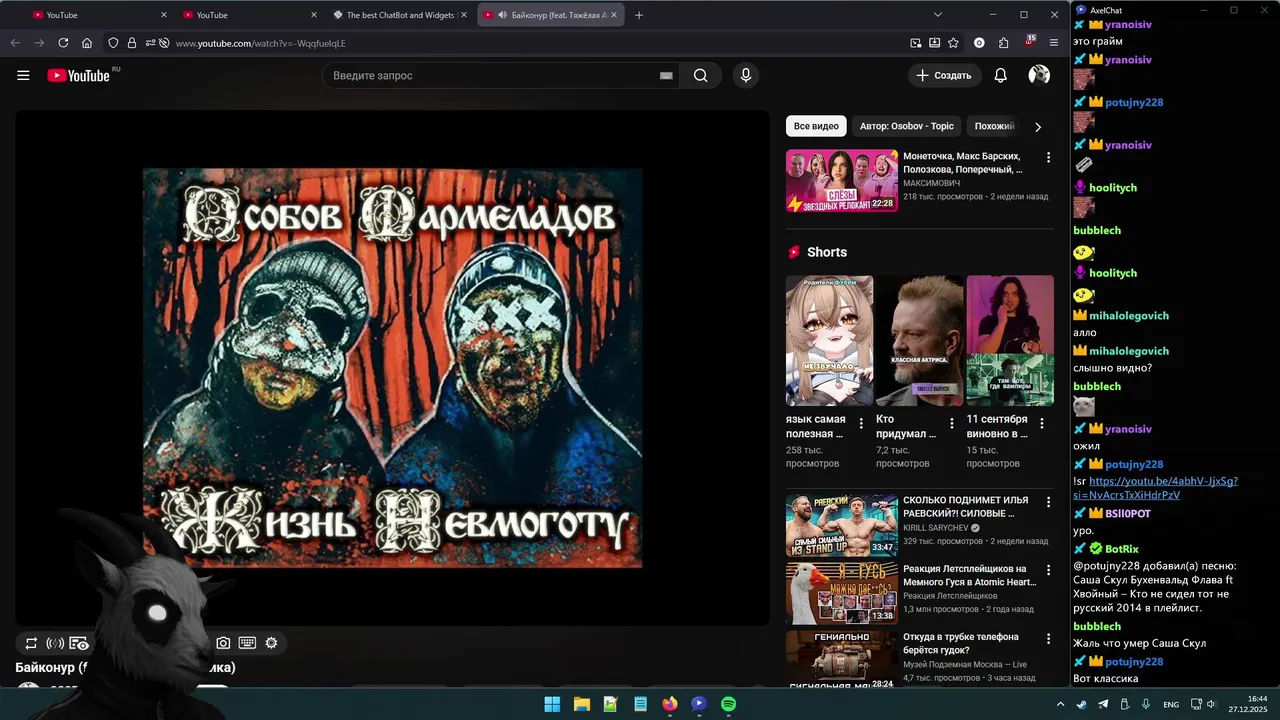1280x720 pixels.
Task: Open the site permissions icon in the address bar
Action: [151, 43]
